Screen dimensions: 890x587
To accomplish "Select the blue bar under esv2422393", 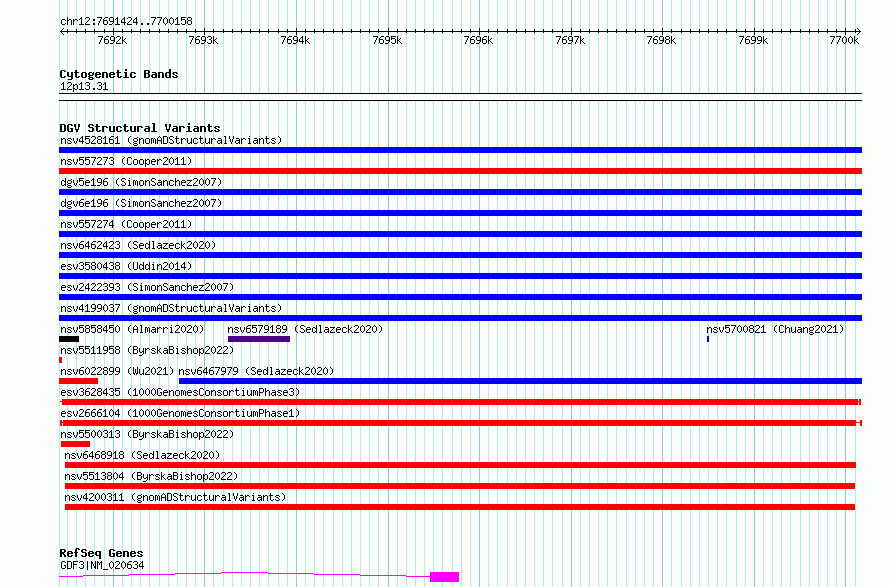I will pos(460,297).
